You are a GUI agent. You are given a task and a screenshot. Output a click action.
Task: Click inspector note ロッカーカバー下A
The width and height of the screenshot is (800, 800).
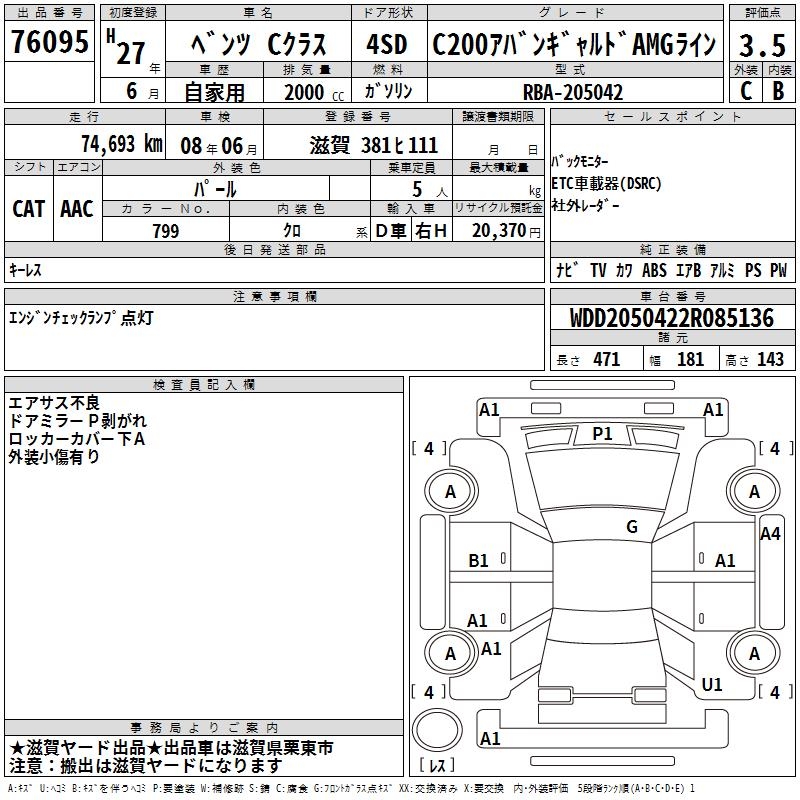pos(77,439)
